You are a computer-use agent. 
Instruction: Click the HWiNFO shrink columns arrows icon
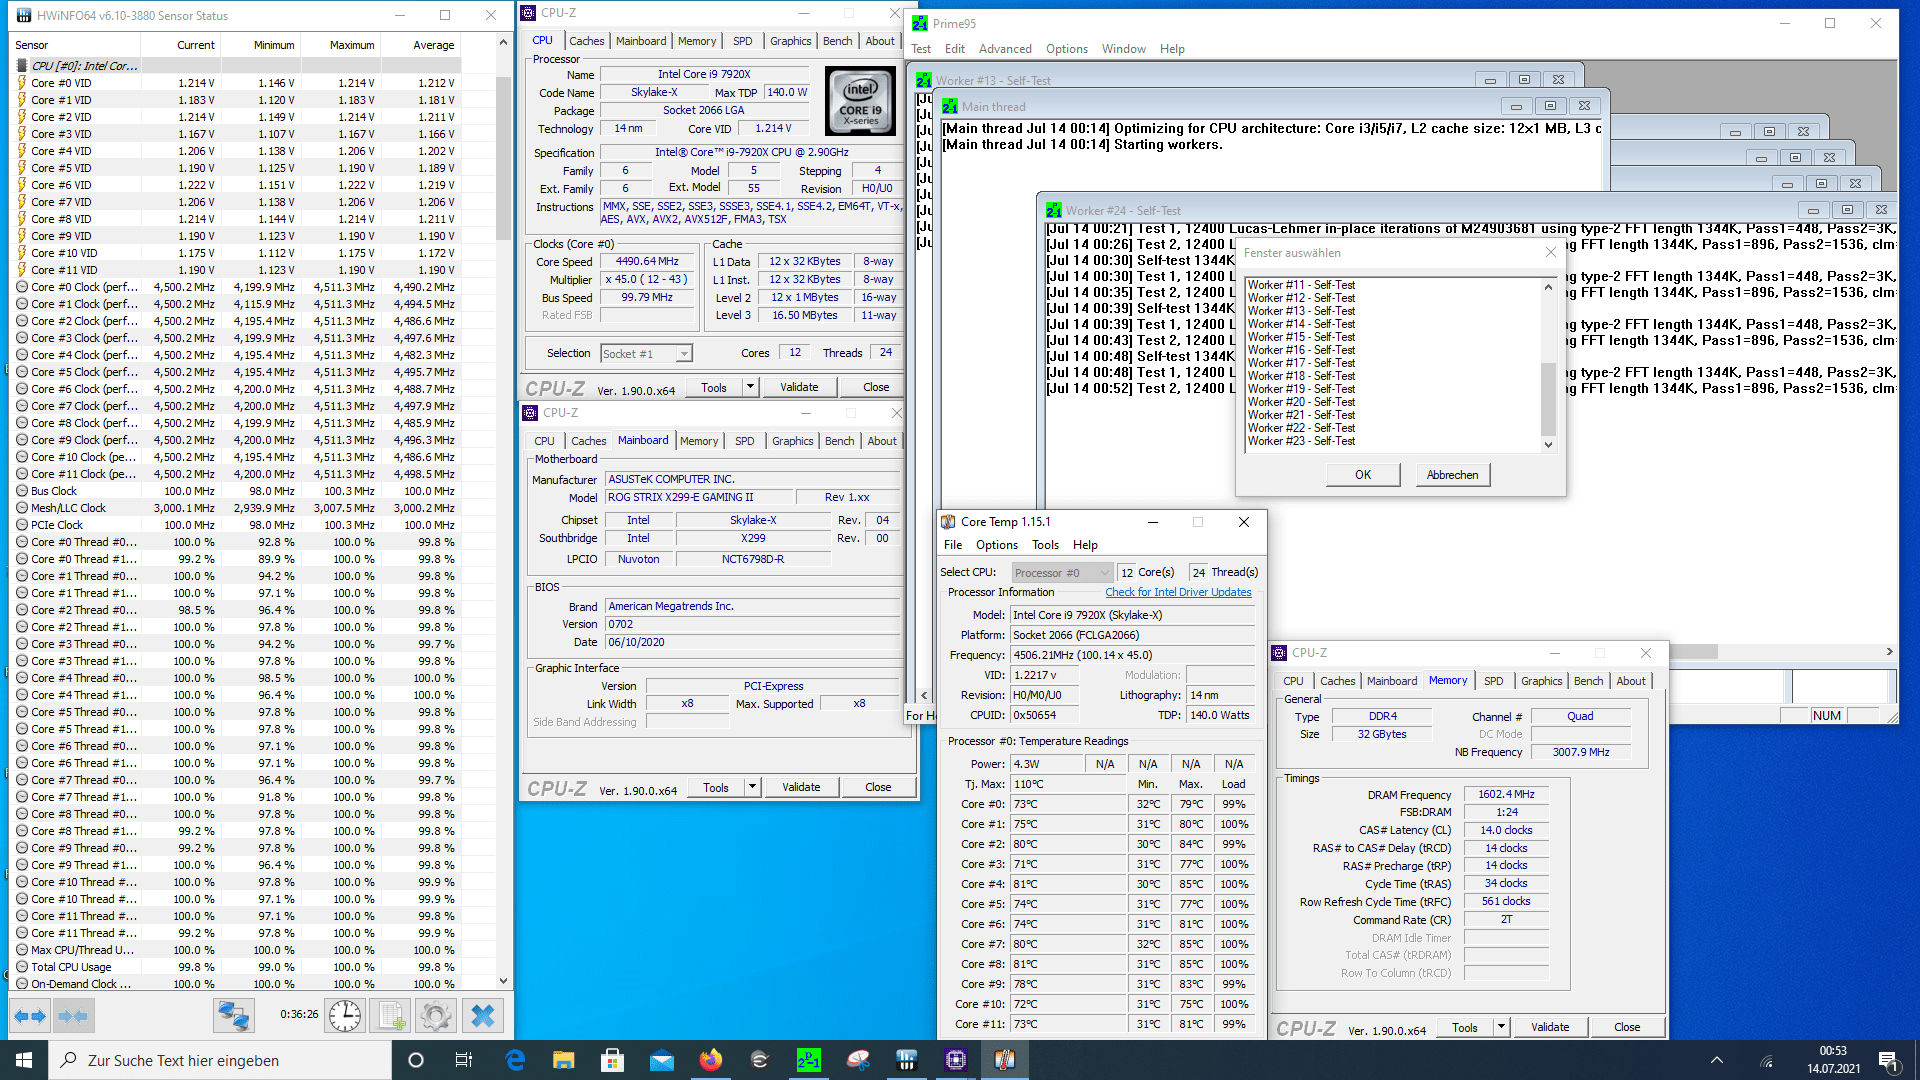pos(73,1016)
